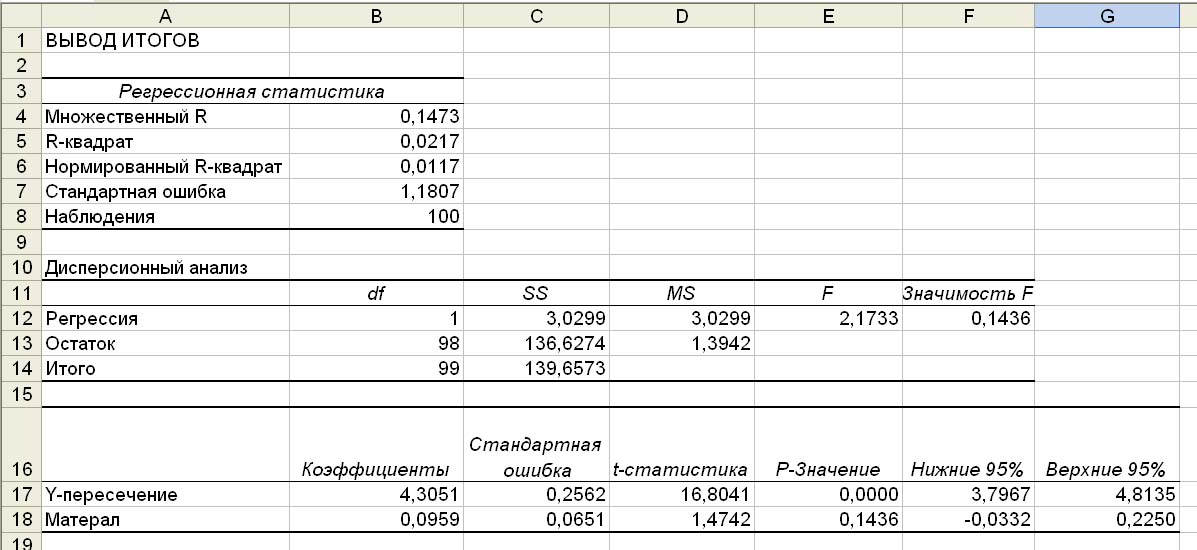Select 'R-квадрат' label in row 5

[166, 141]
